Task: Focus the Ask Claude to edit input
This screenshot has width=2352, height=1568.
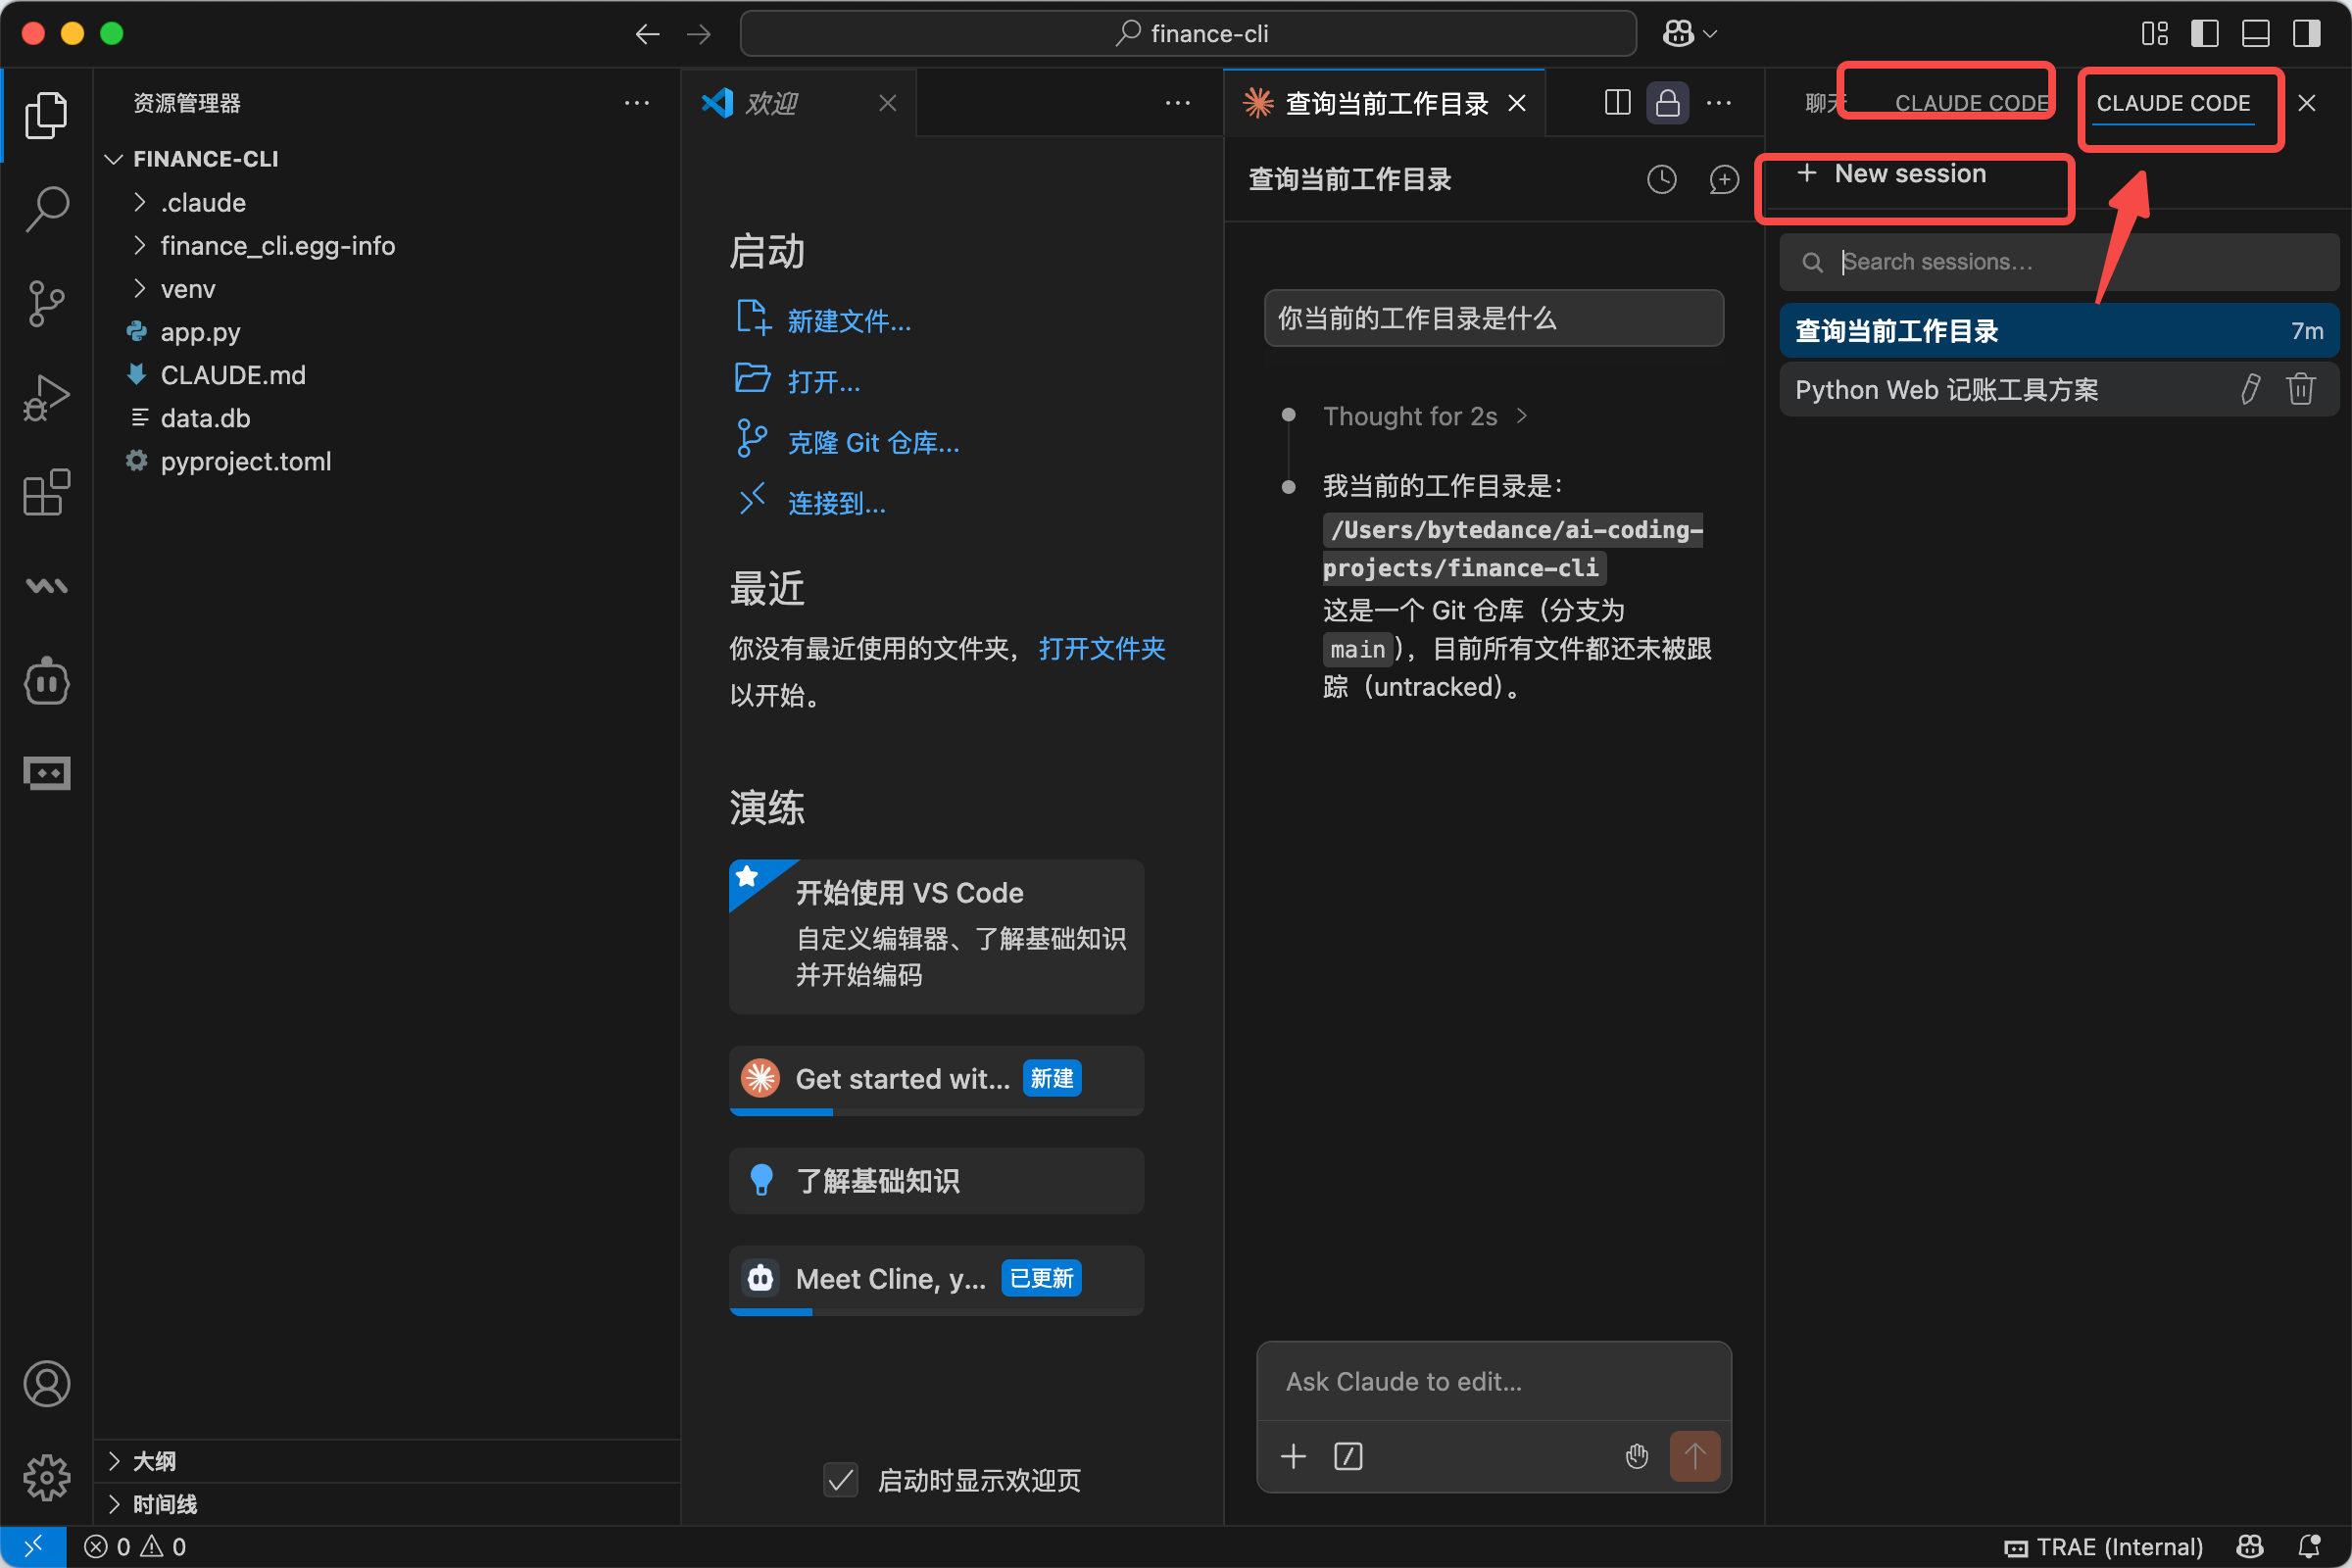Action: coord(1493,1382)
